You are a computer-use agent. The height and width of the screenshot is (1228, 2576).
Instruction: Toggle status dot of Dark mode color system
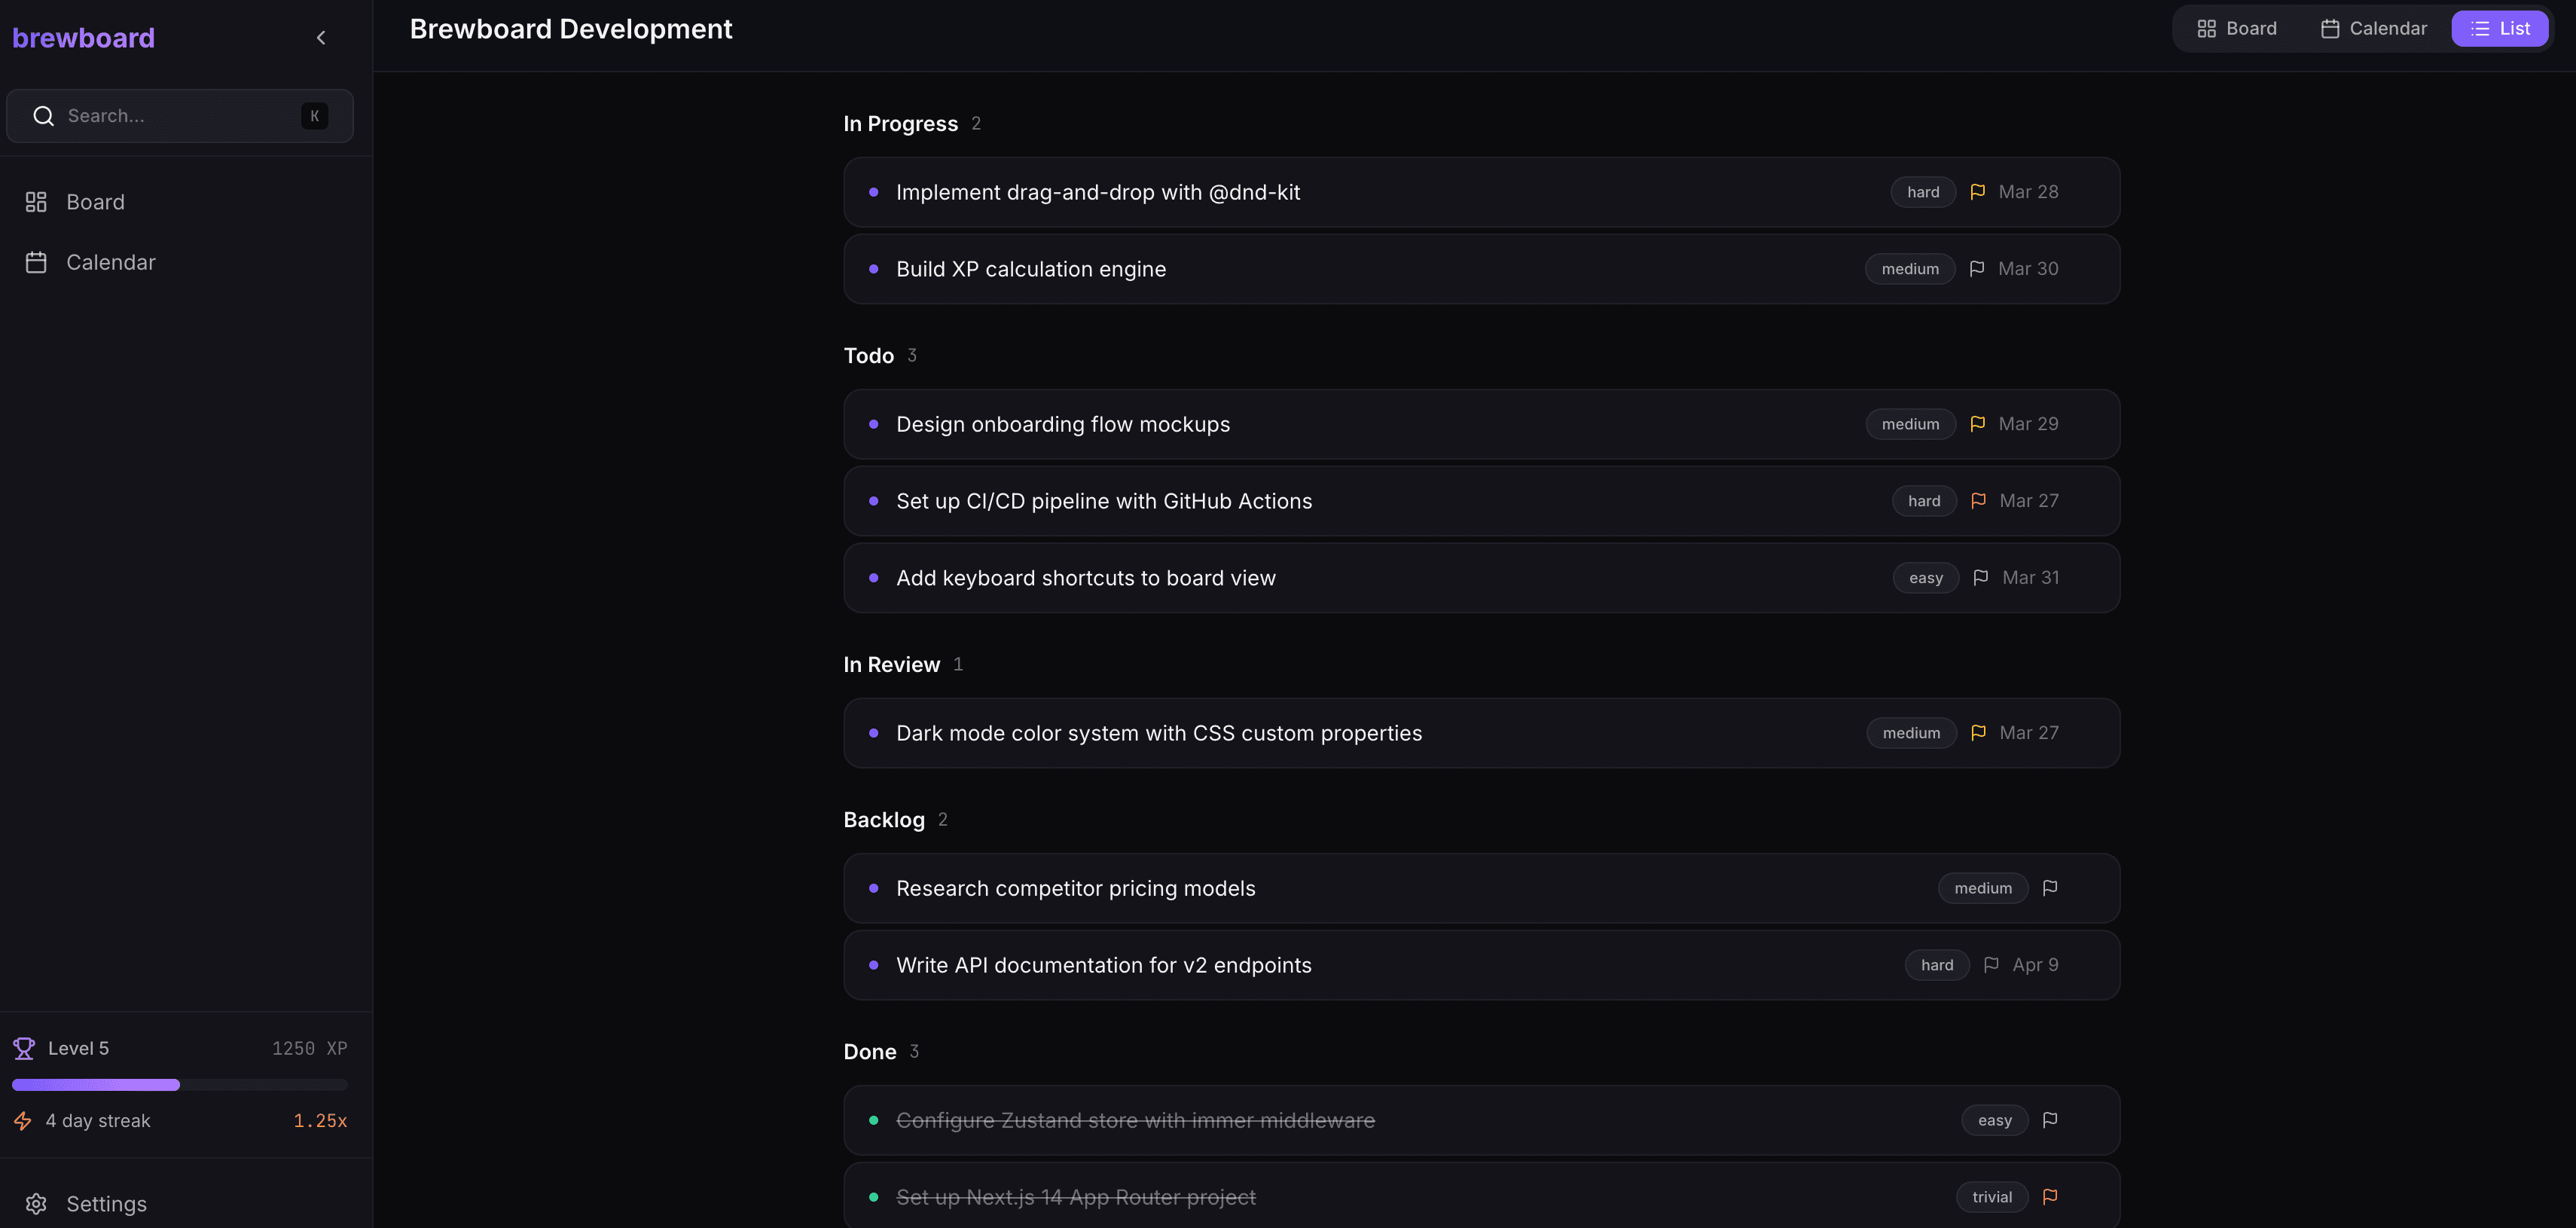click(873, 733)
